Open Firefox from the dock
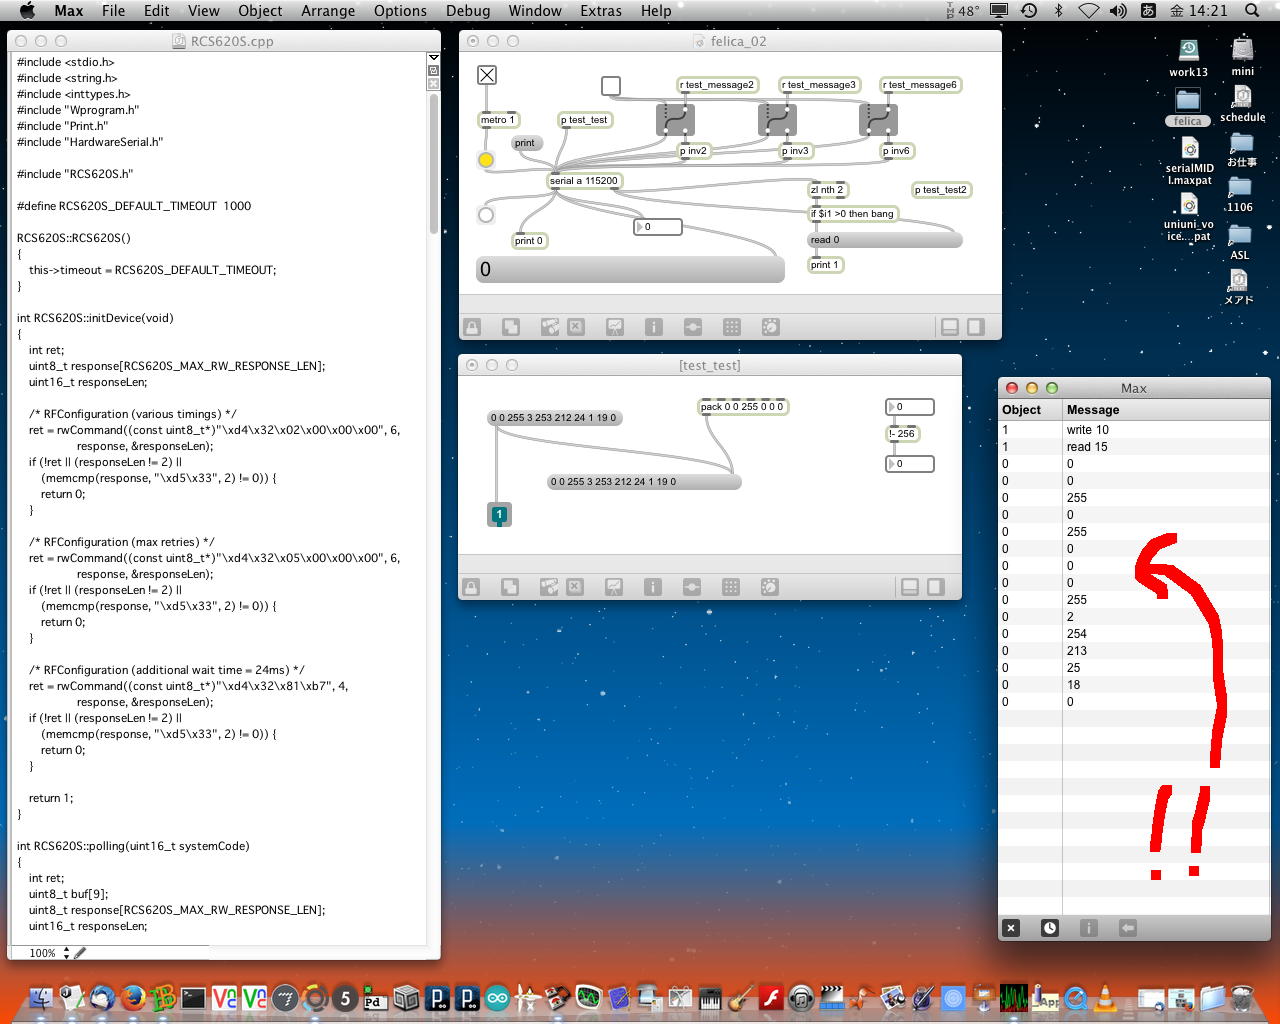Image resolution: width=1280 pixels, height=1024 pixels. pos(132,997)
